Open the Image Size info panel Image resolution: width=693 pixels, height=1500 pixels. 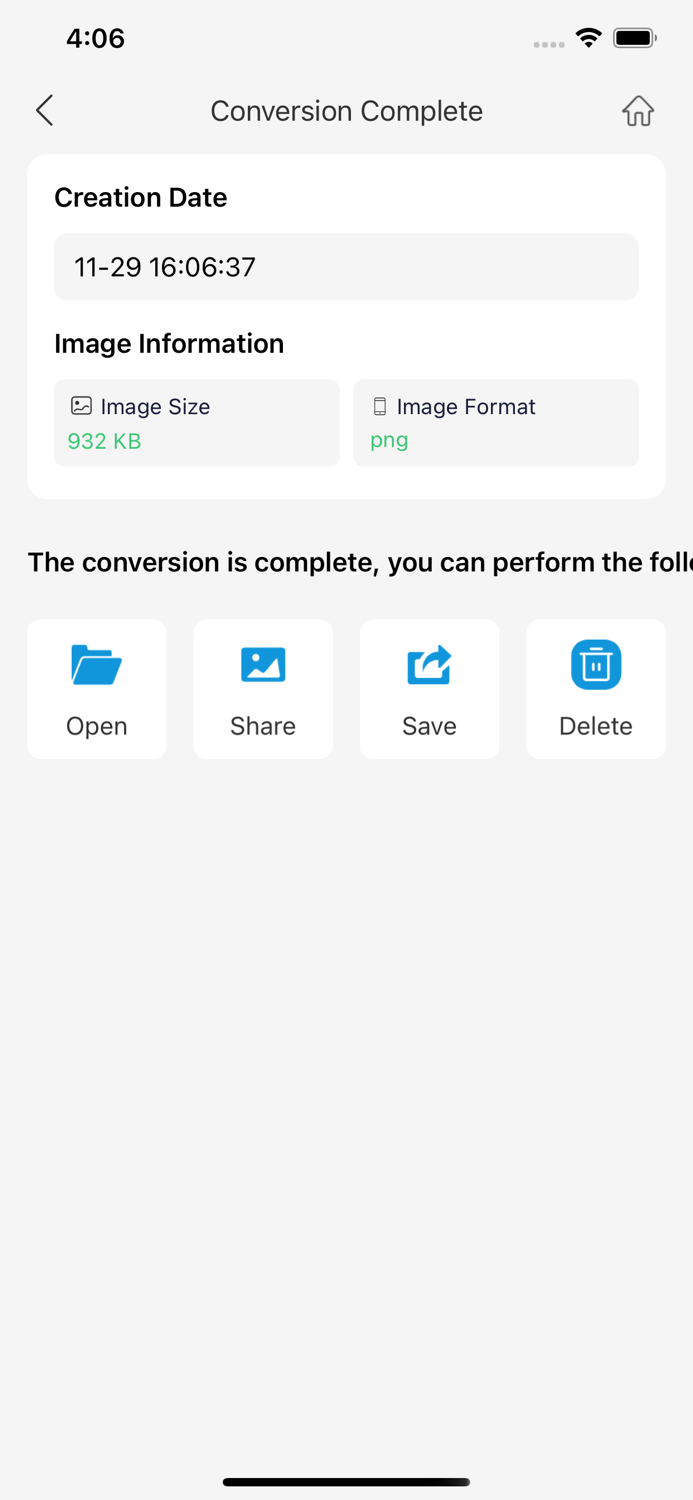coord(196,422)
